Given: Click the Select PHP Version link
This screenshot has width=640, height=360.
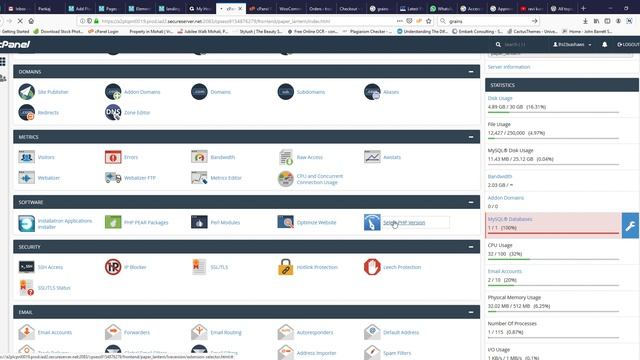Looking at the screenshot, I should click(x=404, y=222).
